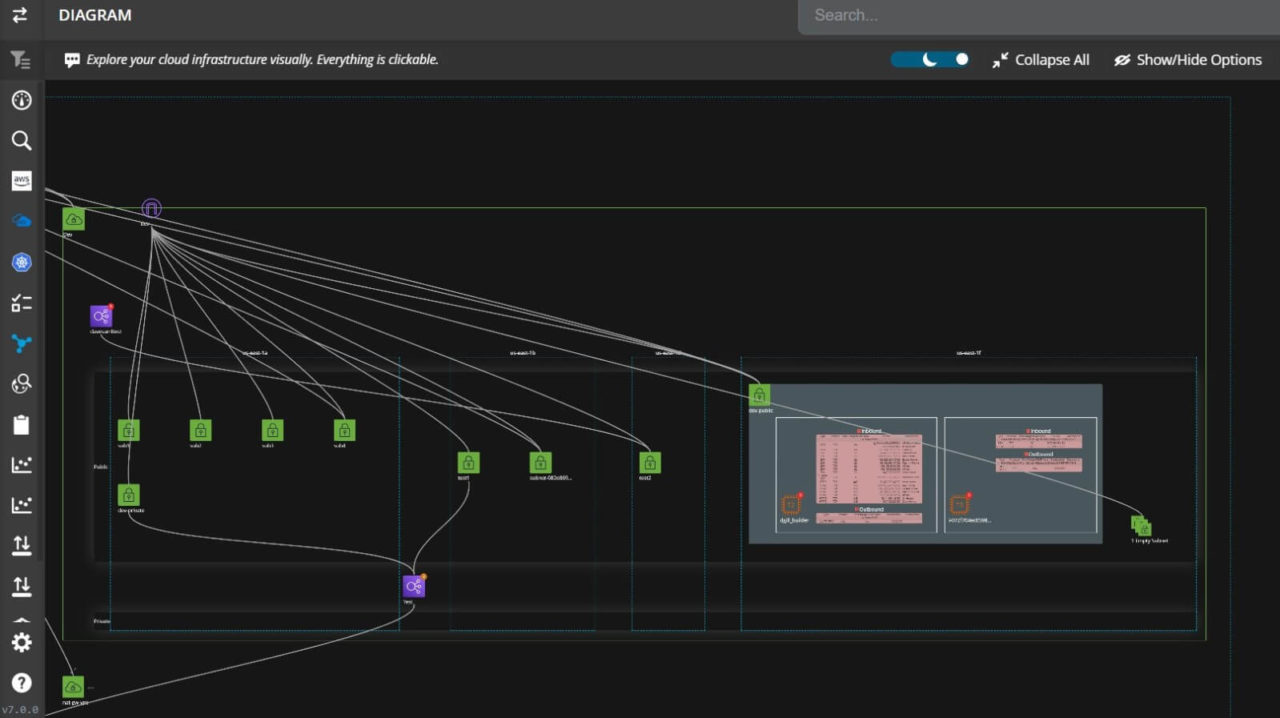
Task: Open the filter icon near the top of the sidebar
Action: tap(21, 59)
